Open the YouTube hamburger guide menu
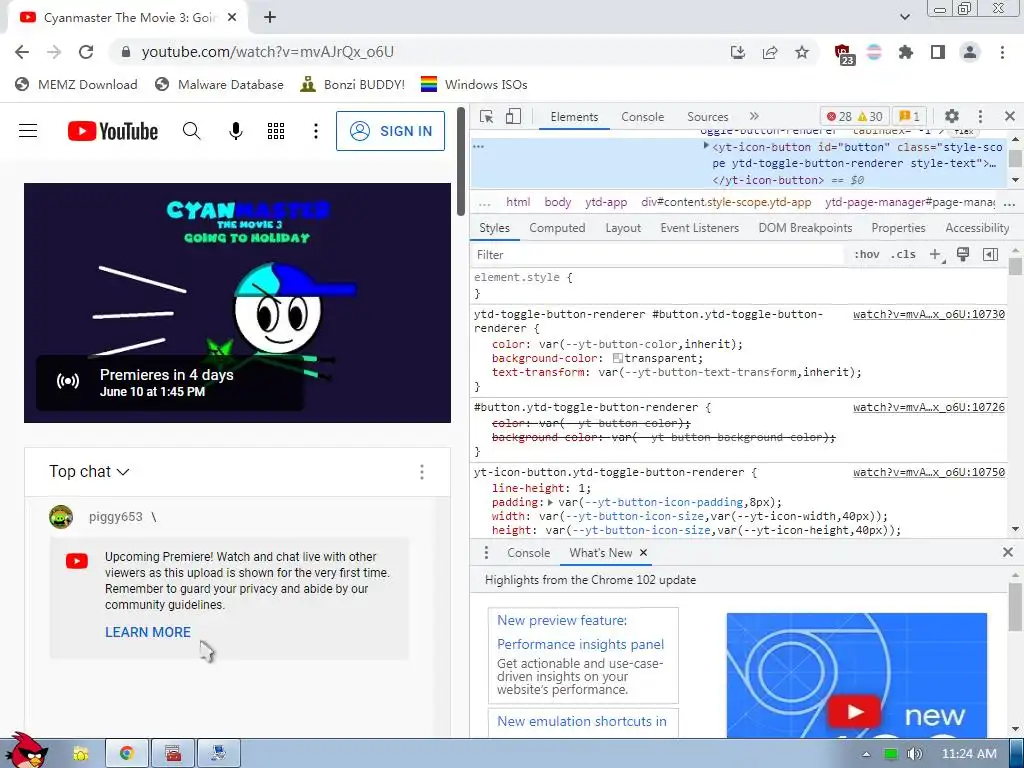Viewport: 1024px width, 768px height. [28, 131]
